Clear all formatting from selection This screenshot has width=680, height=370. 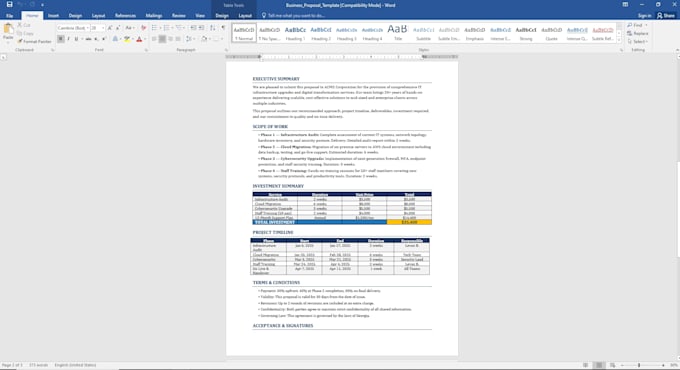(144, 28)
